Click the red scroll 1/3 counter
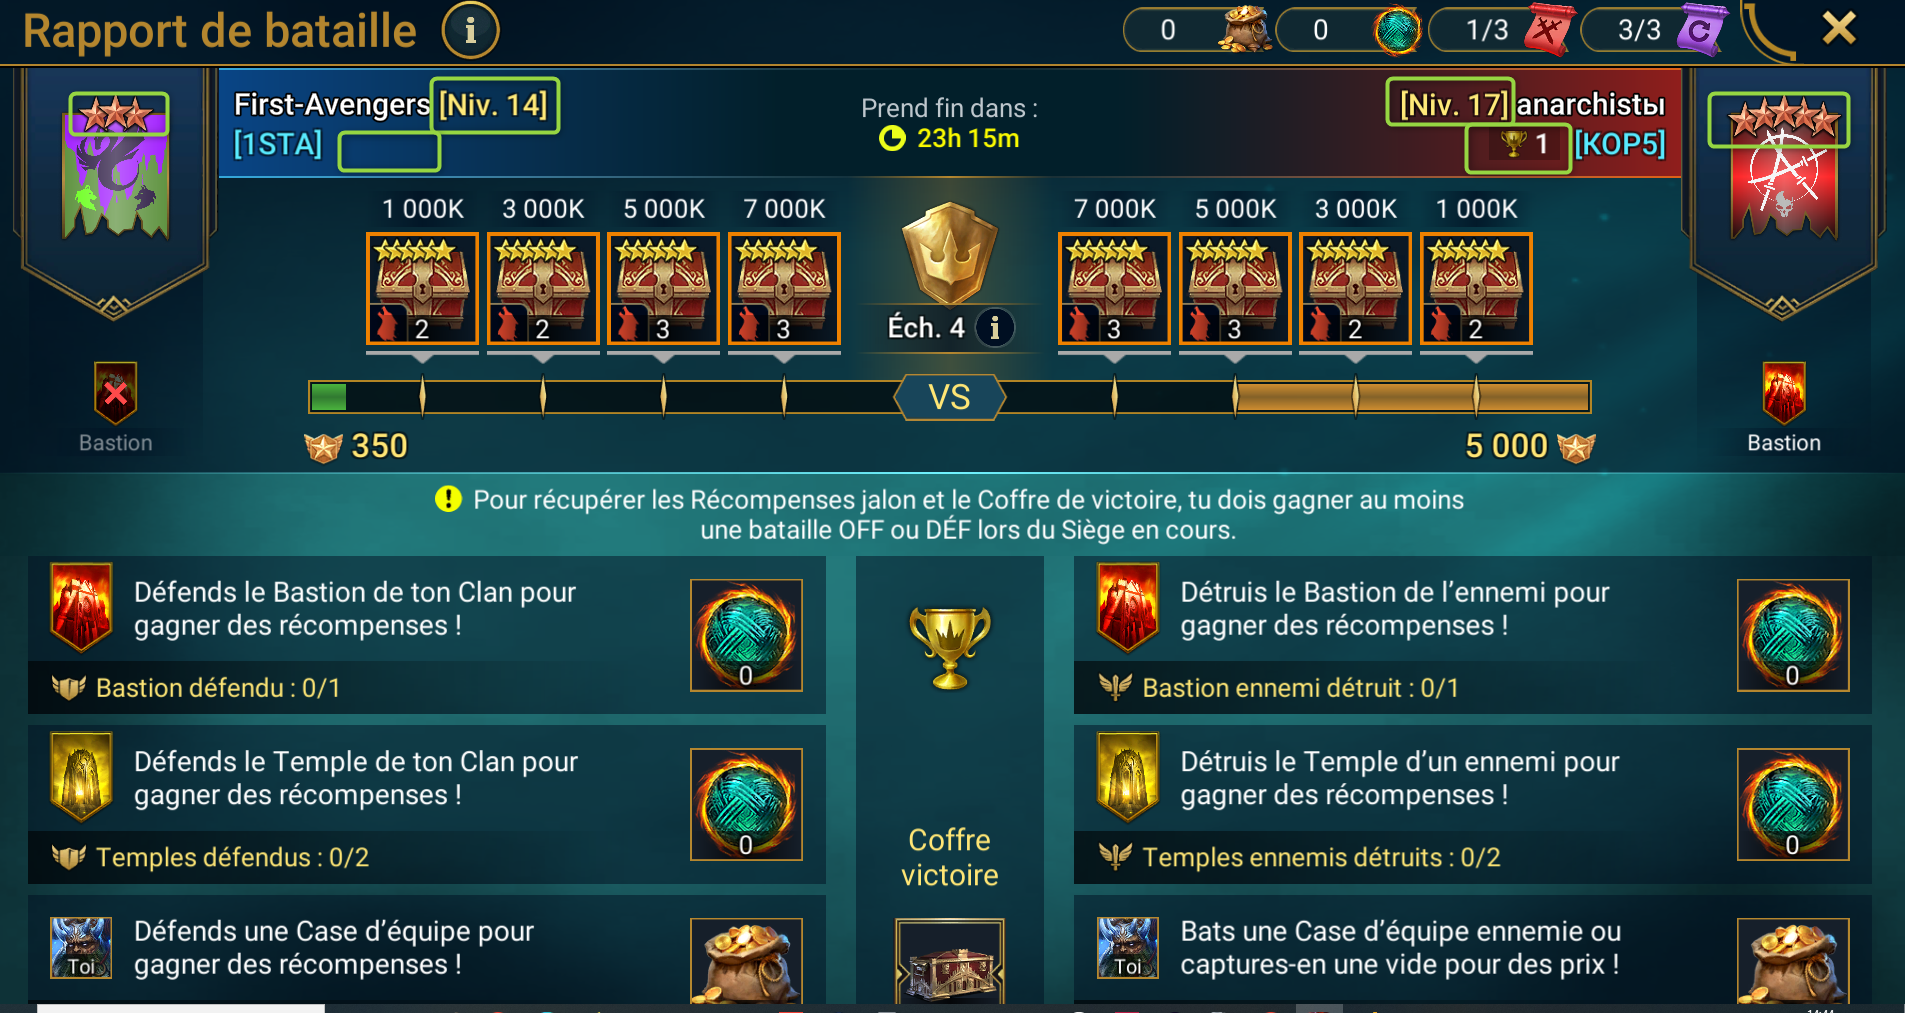The height and width of the screenshot is (1013, 1905). [x=1503, y=30]
